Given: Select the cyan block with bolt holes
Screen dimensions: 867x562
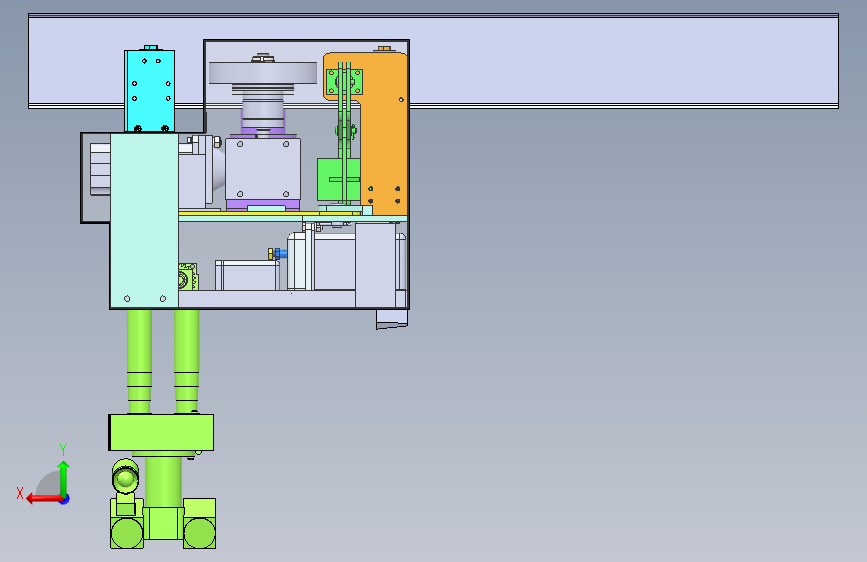Looking at the screenshot, I should pos(150,90).
